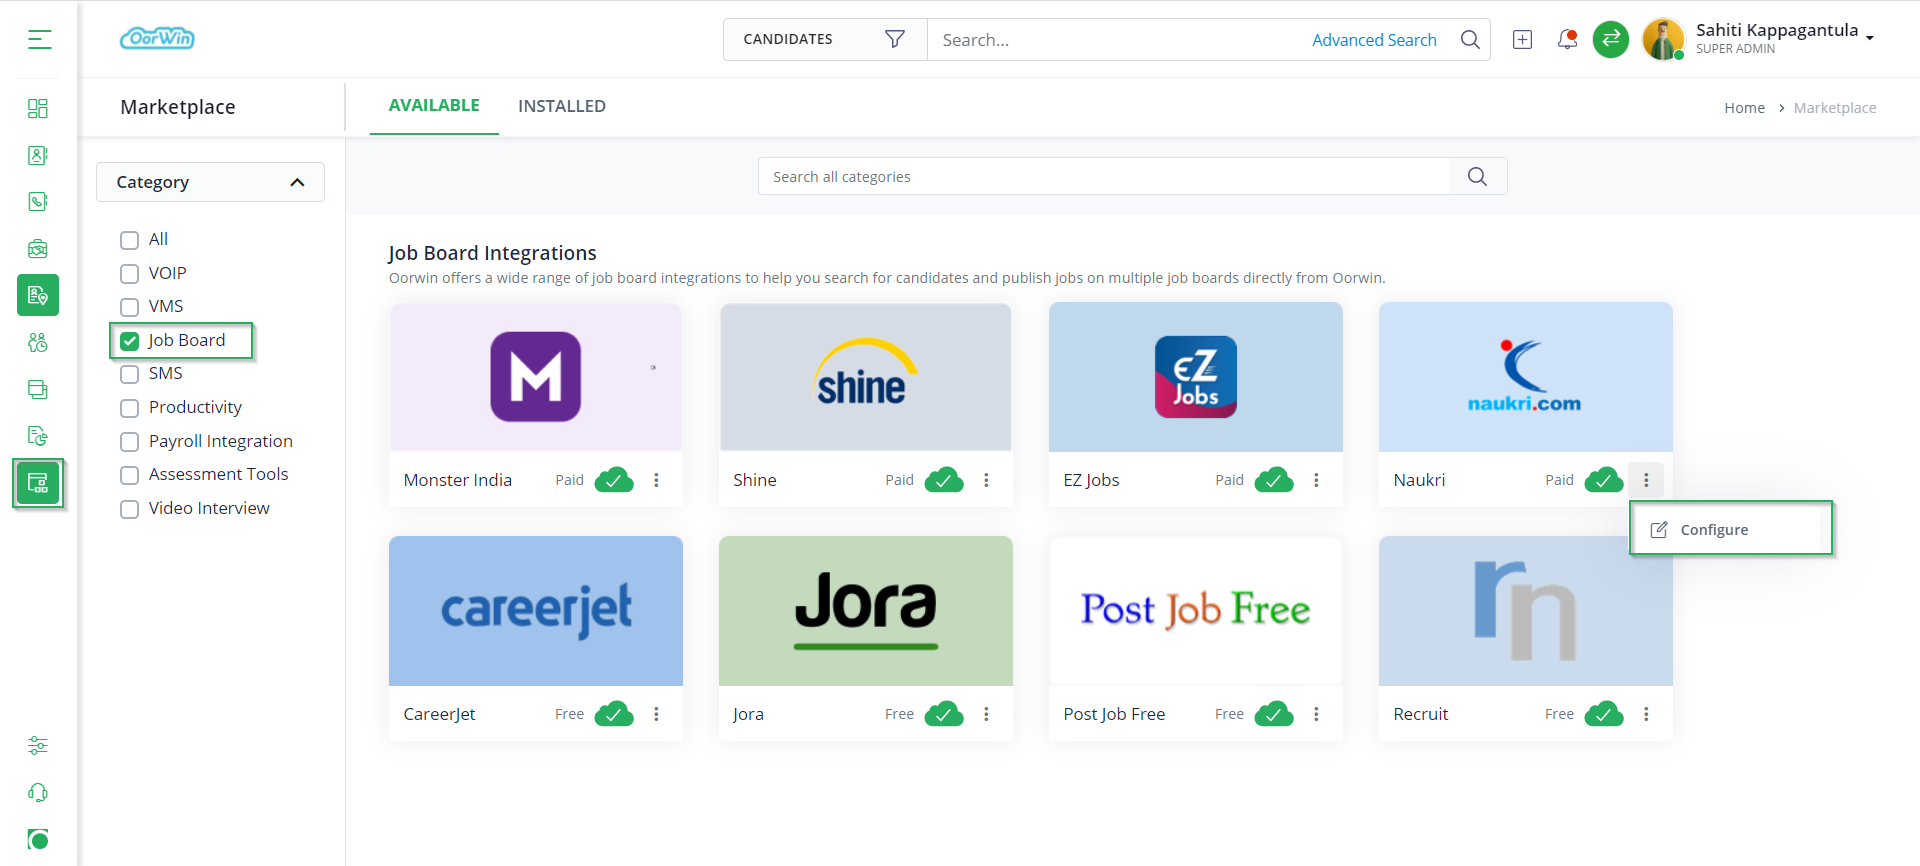Click the quick add plus icon

[1522, 40]
